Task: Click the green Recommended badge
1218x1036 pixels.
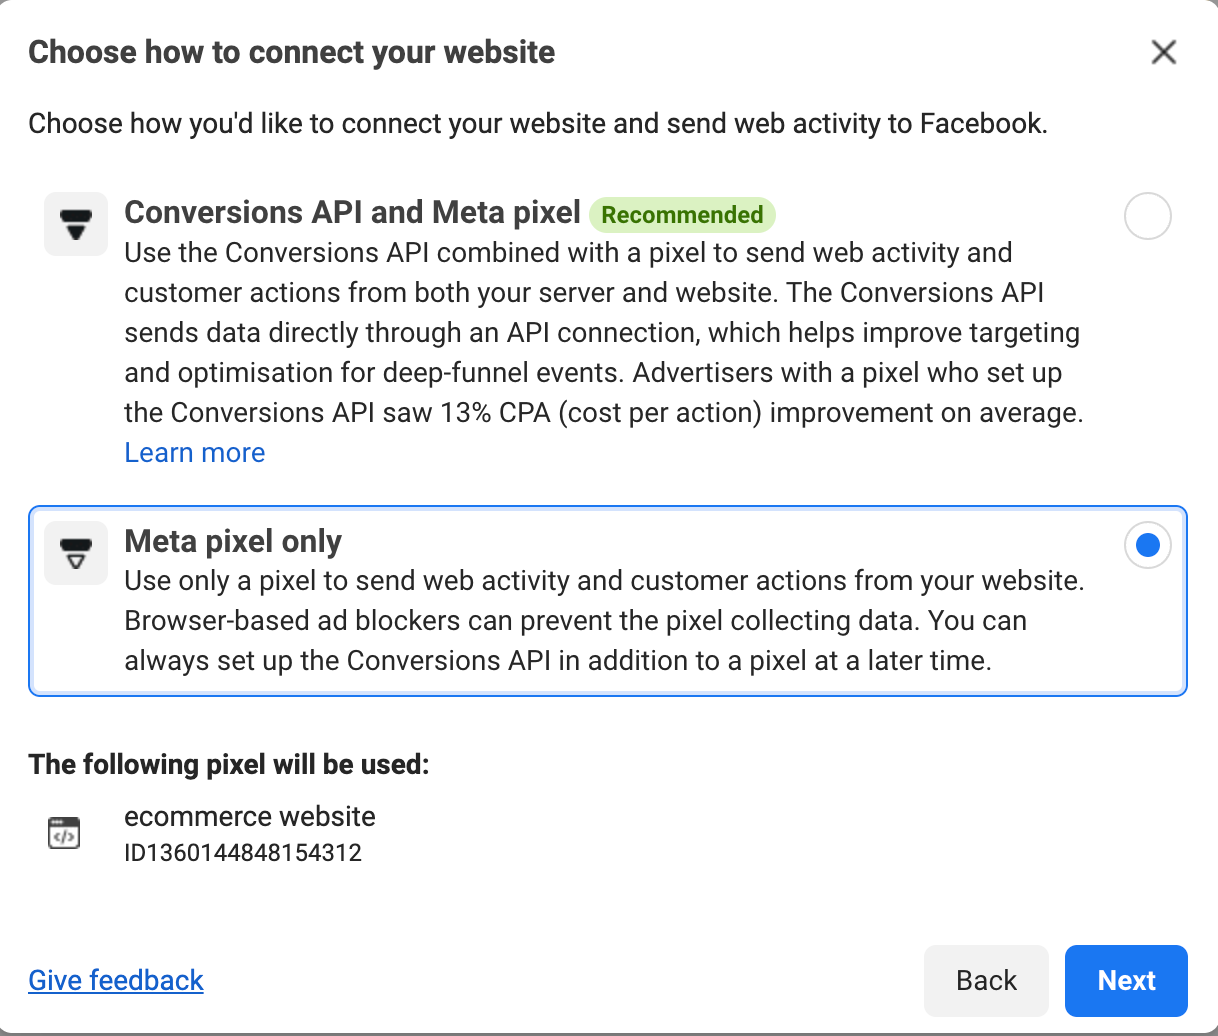Action: [682, 215]
